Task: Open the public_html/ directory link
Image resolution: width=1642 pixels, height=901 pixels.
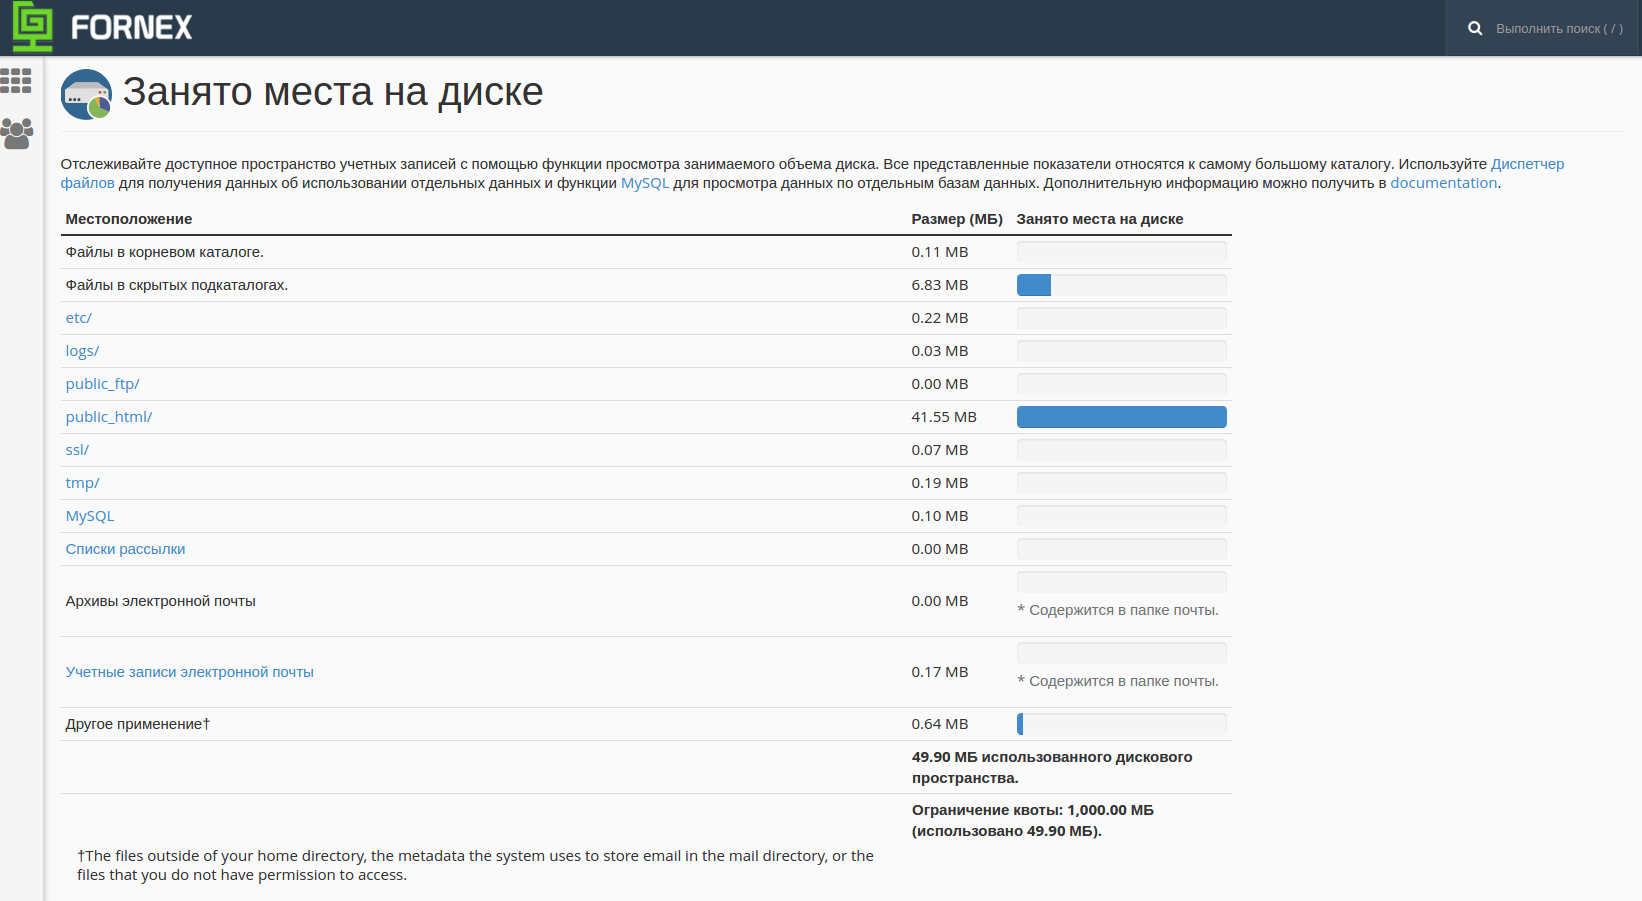Action: (109, 417)
